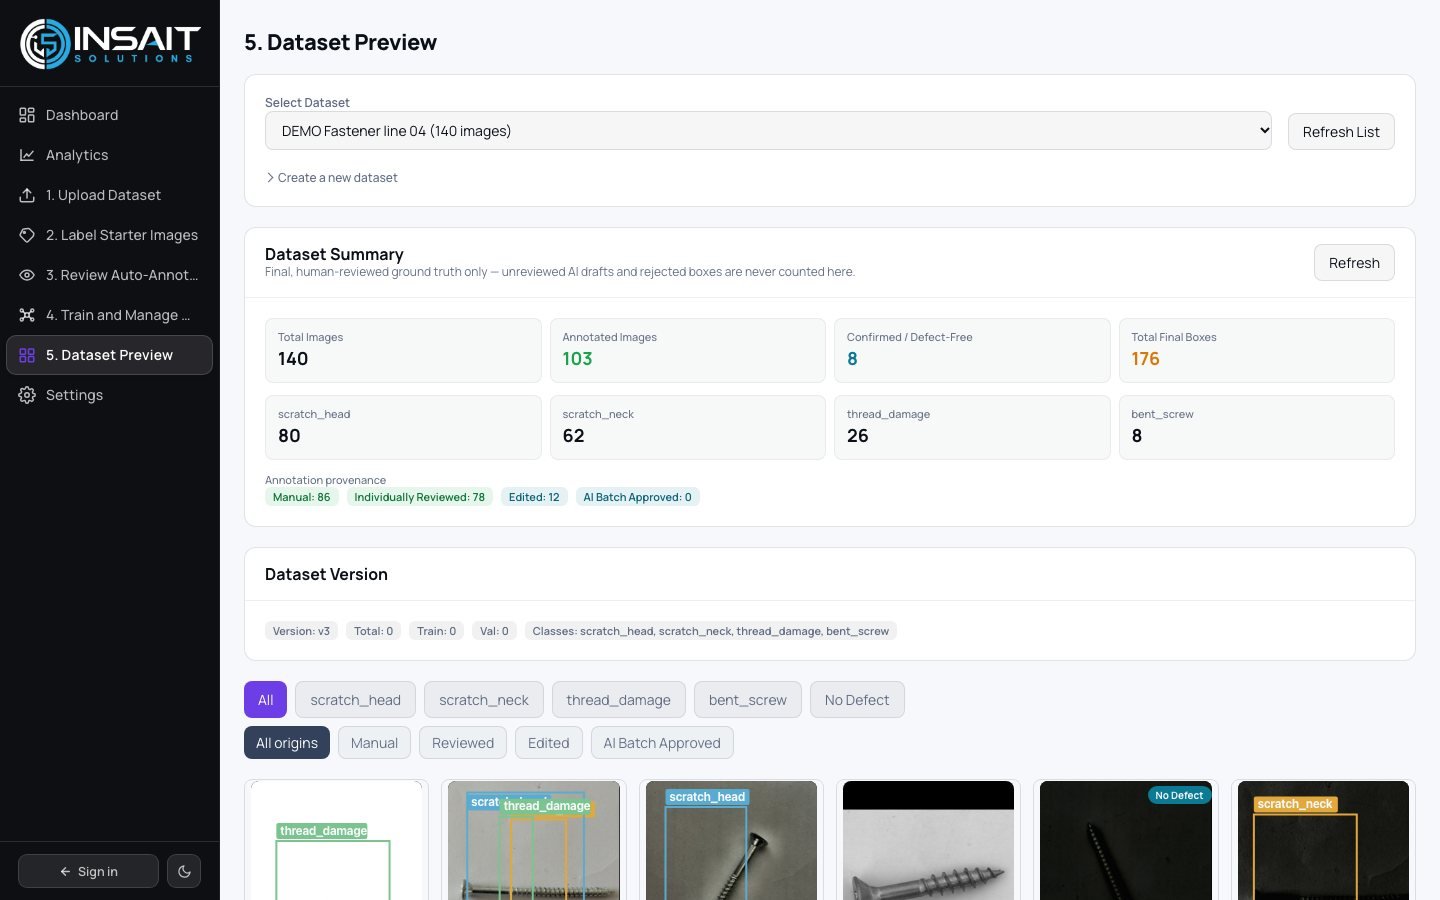Click the Total Images 140 card
The height and width of the screenshot is (900, 1440).
click(403, 350)
